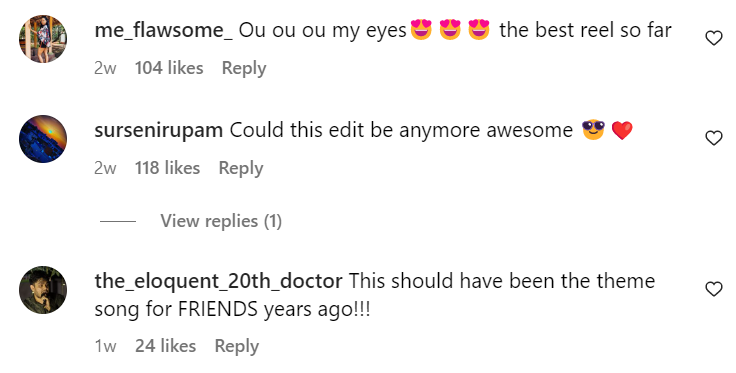Visit sursenirupam username link

(x=159, y=130)
